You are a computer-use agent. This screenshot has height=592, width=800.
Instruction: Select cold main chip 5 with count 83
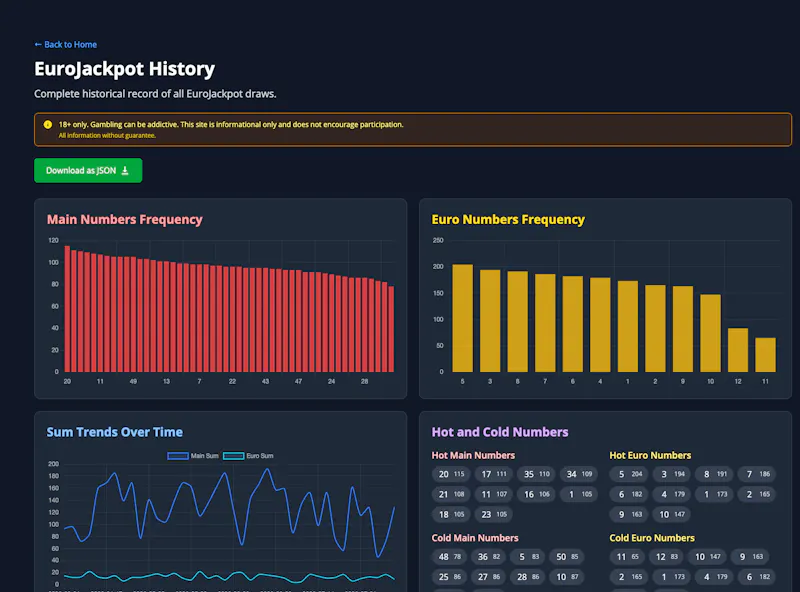tap(528, 557)
